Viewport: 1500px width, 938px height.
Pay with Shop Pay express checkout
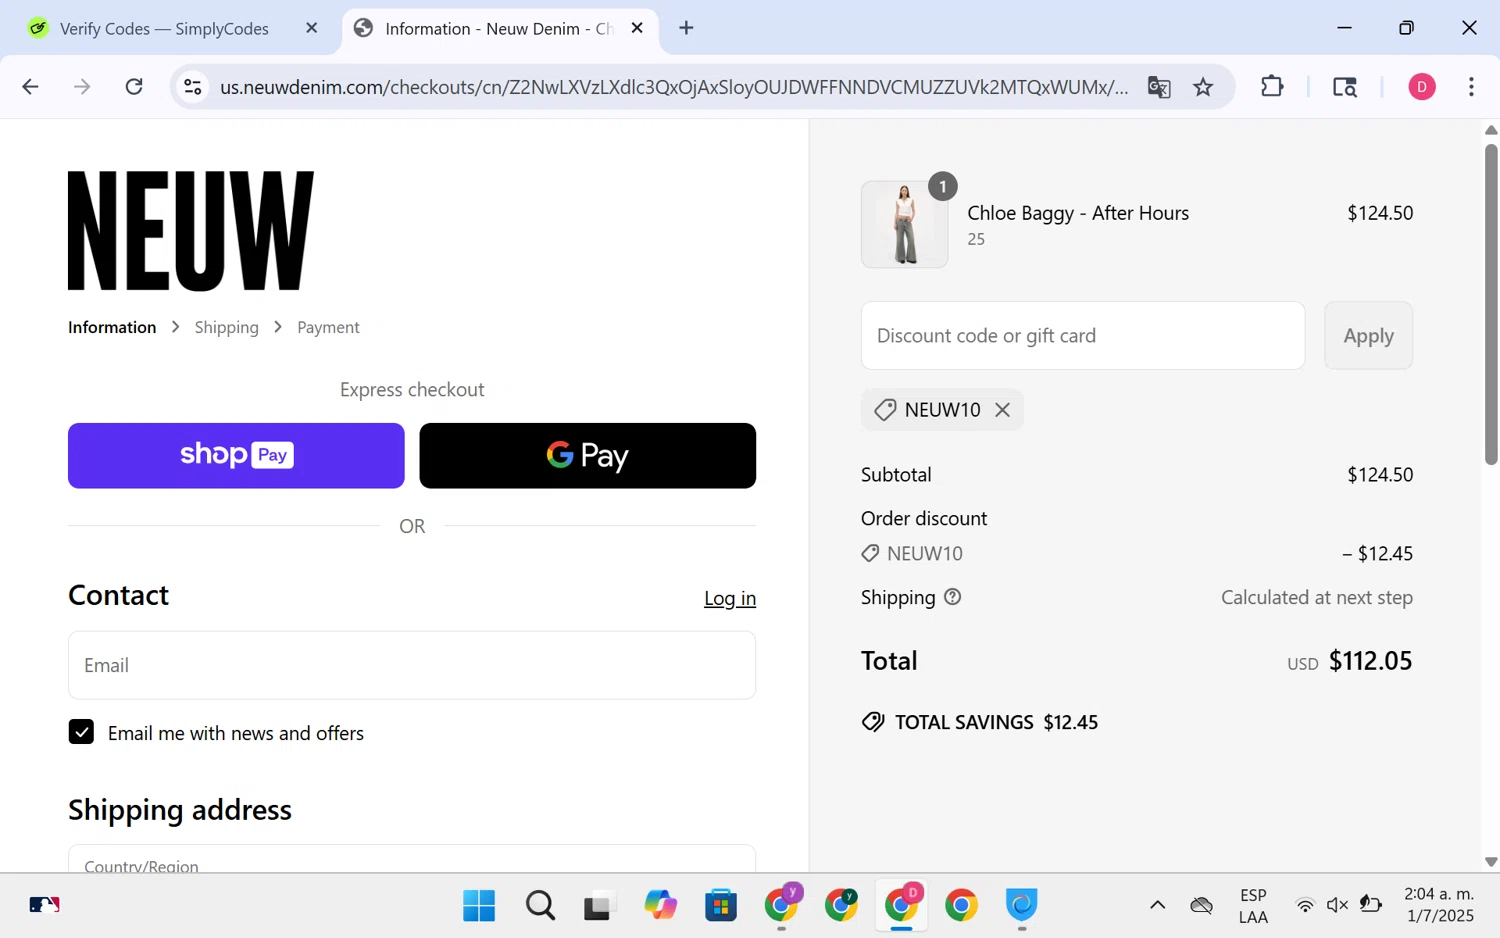tap(236, 456)
